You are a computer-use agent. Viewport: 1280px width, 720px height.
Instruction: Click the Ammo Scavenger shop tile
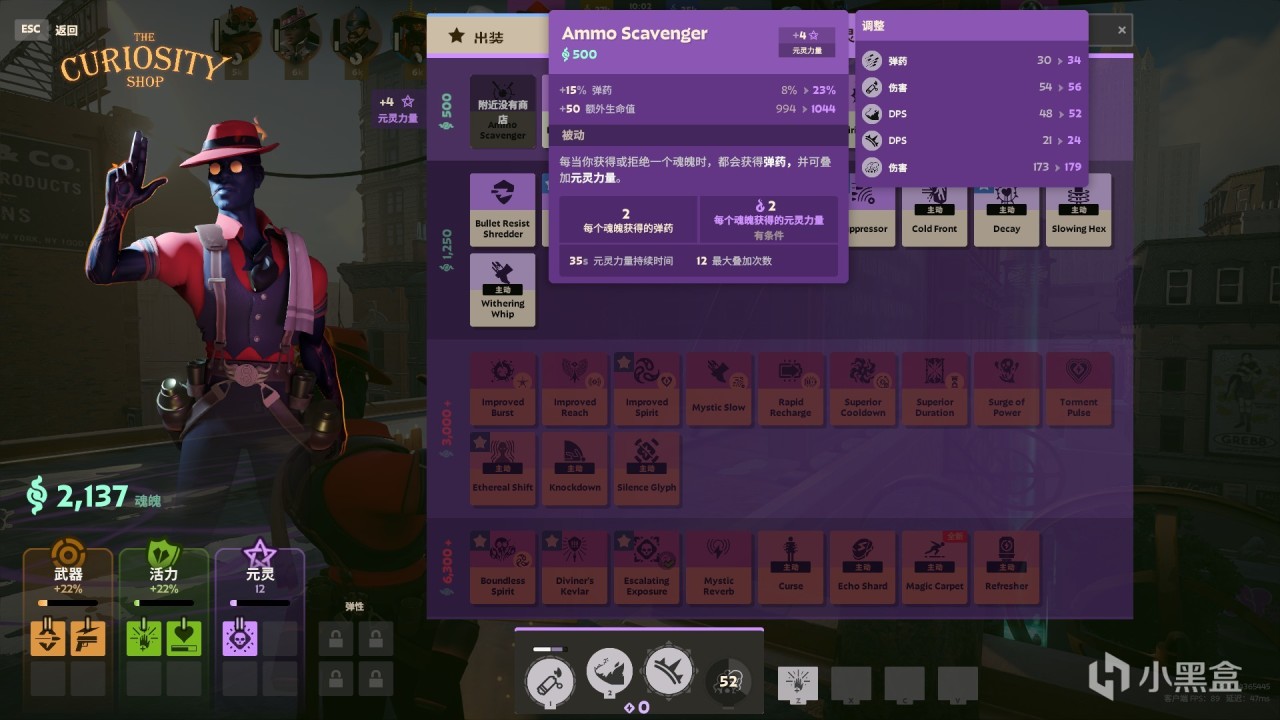(503, 112)
